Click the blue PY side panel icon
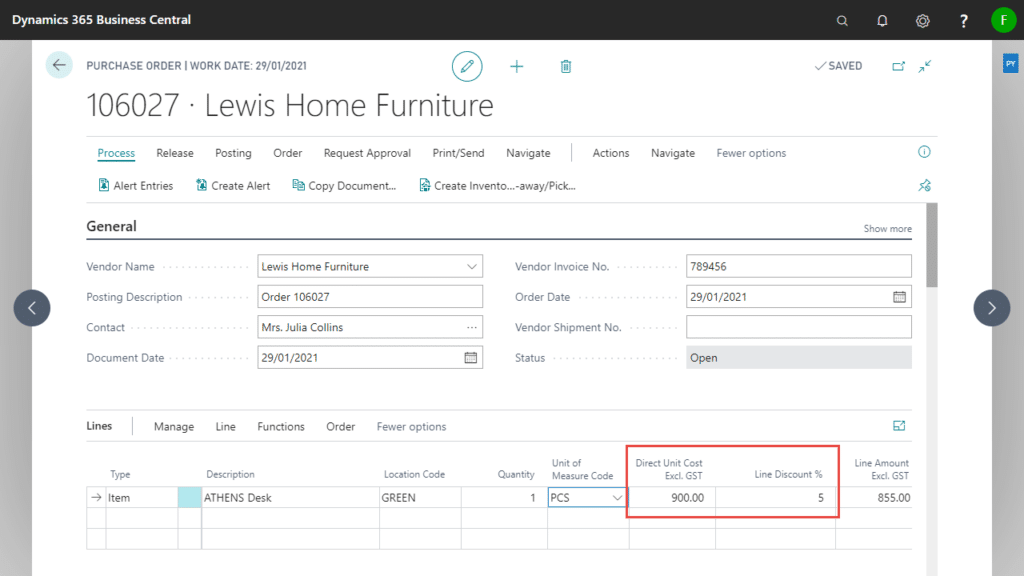The image size is (1024, 576). click(x=1010, y=64)
